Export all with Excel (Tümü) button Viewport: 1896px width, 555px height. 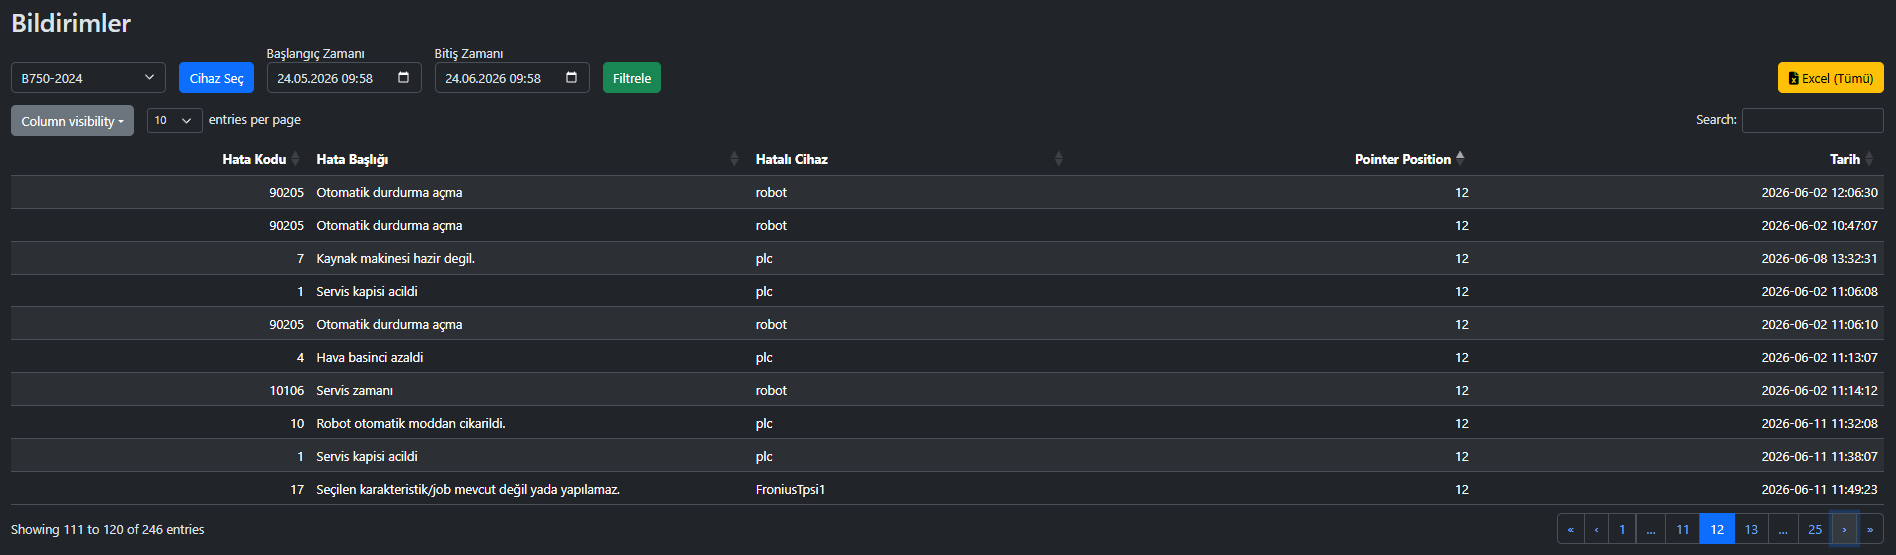(x=1830, y=78)
